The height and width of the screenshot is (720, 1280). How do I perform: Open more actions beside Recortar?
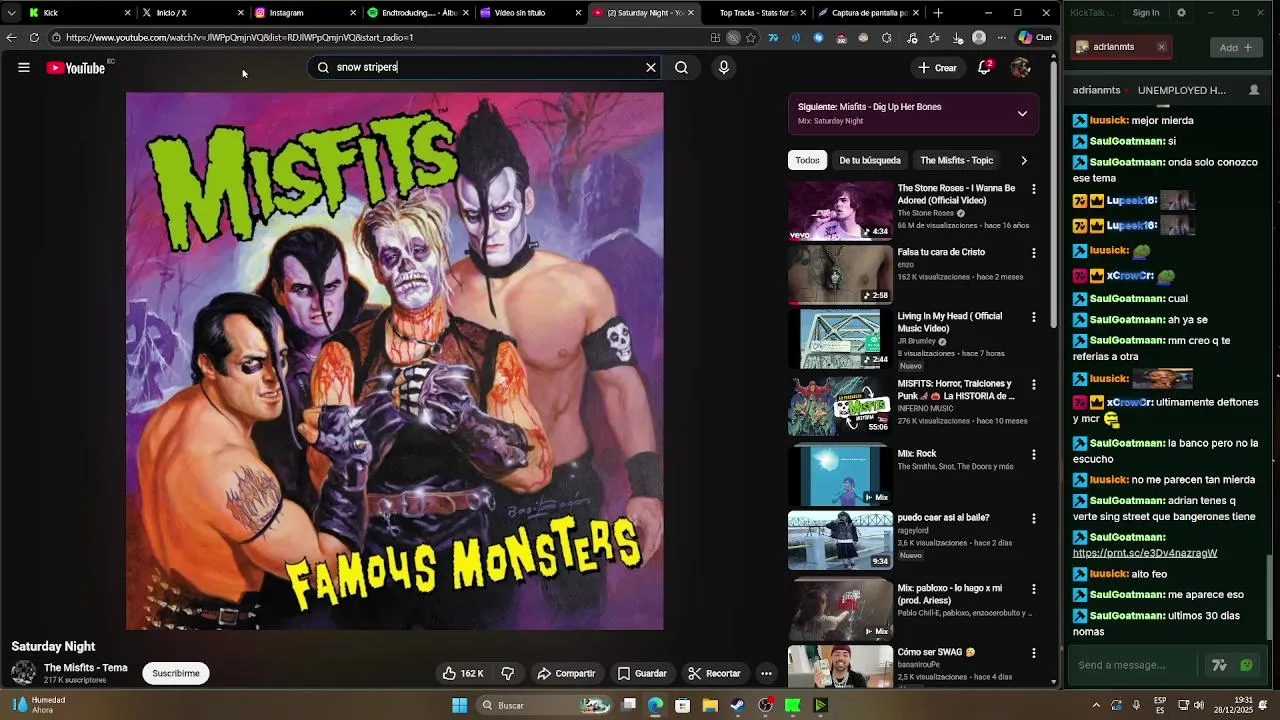(766, 673)
